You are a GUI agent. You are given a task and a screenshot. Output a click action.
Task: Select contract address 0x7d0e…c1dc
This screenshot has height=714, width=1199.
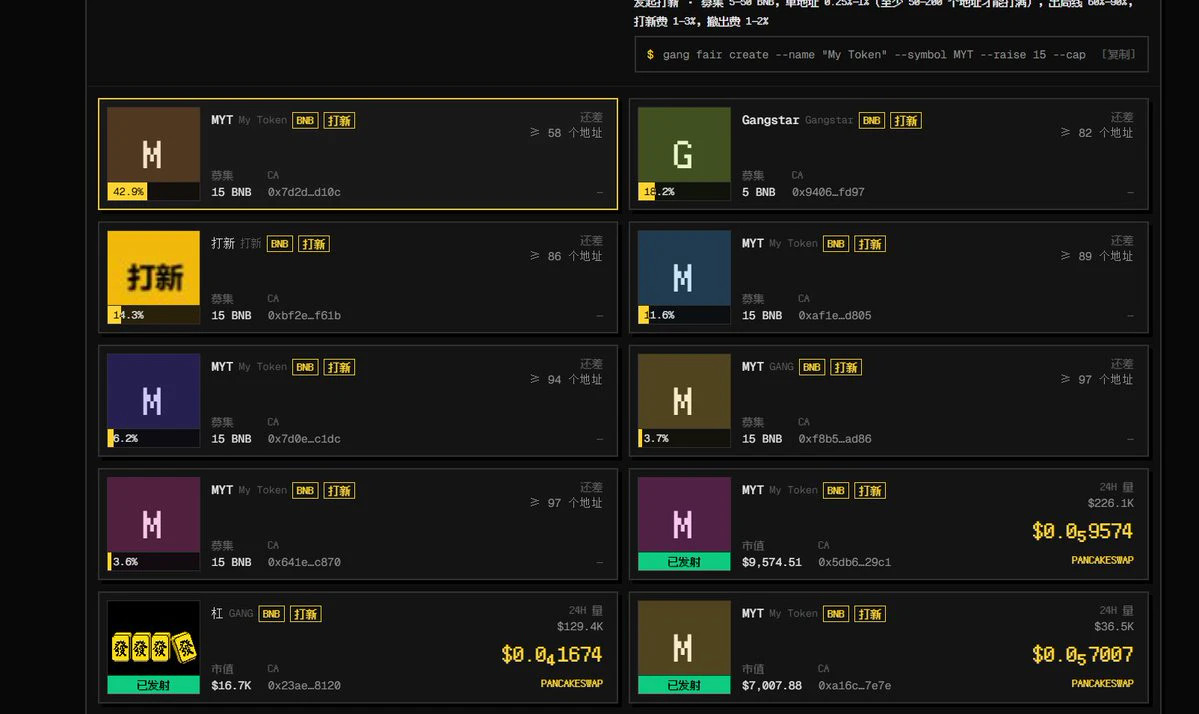(304, 439)
